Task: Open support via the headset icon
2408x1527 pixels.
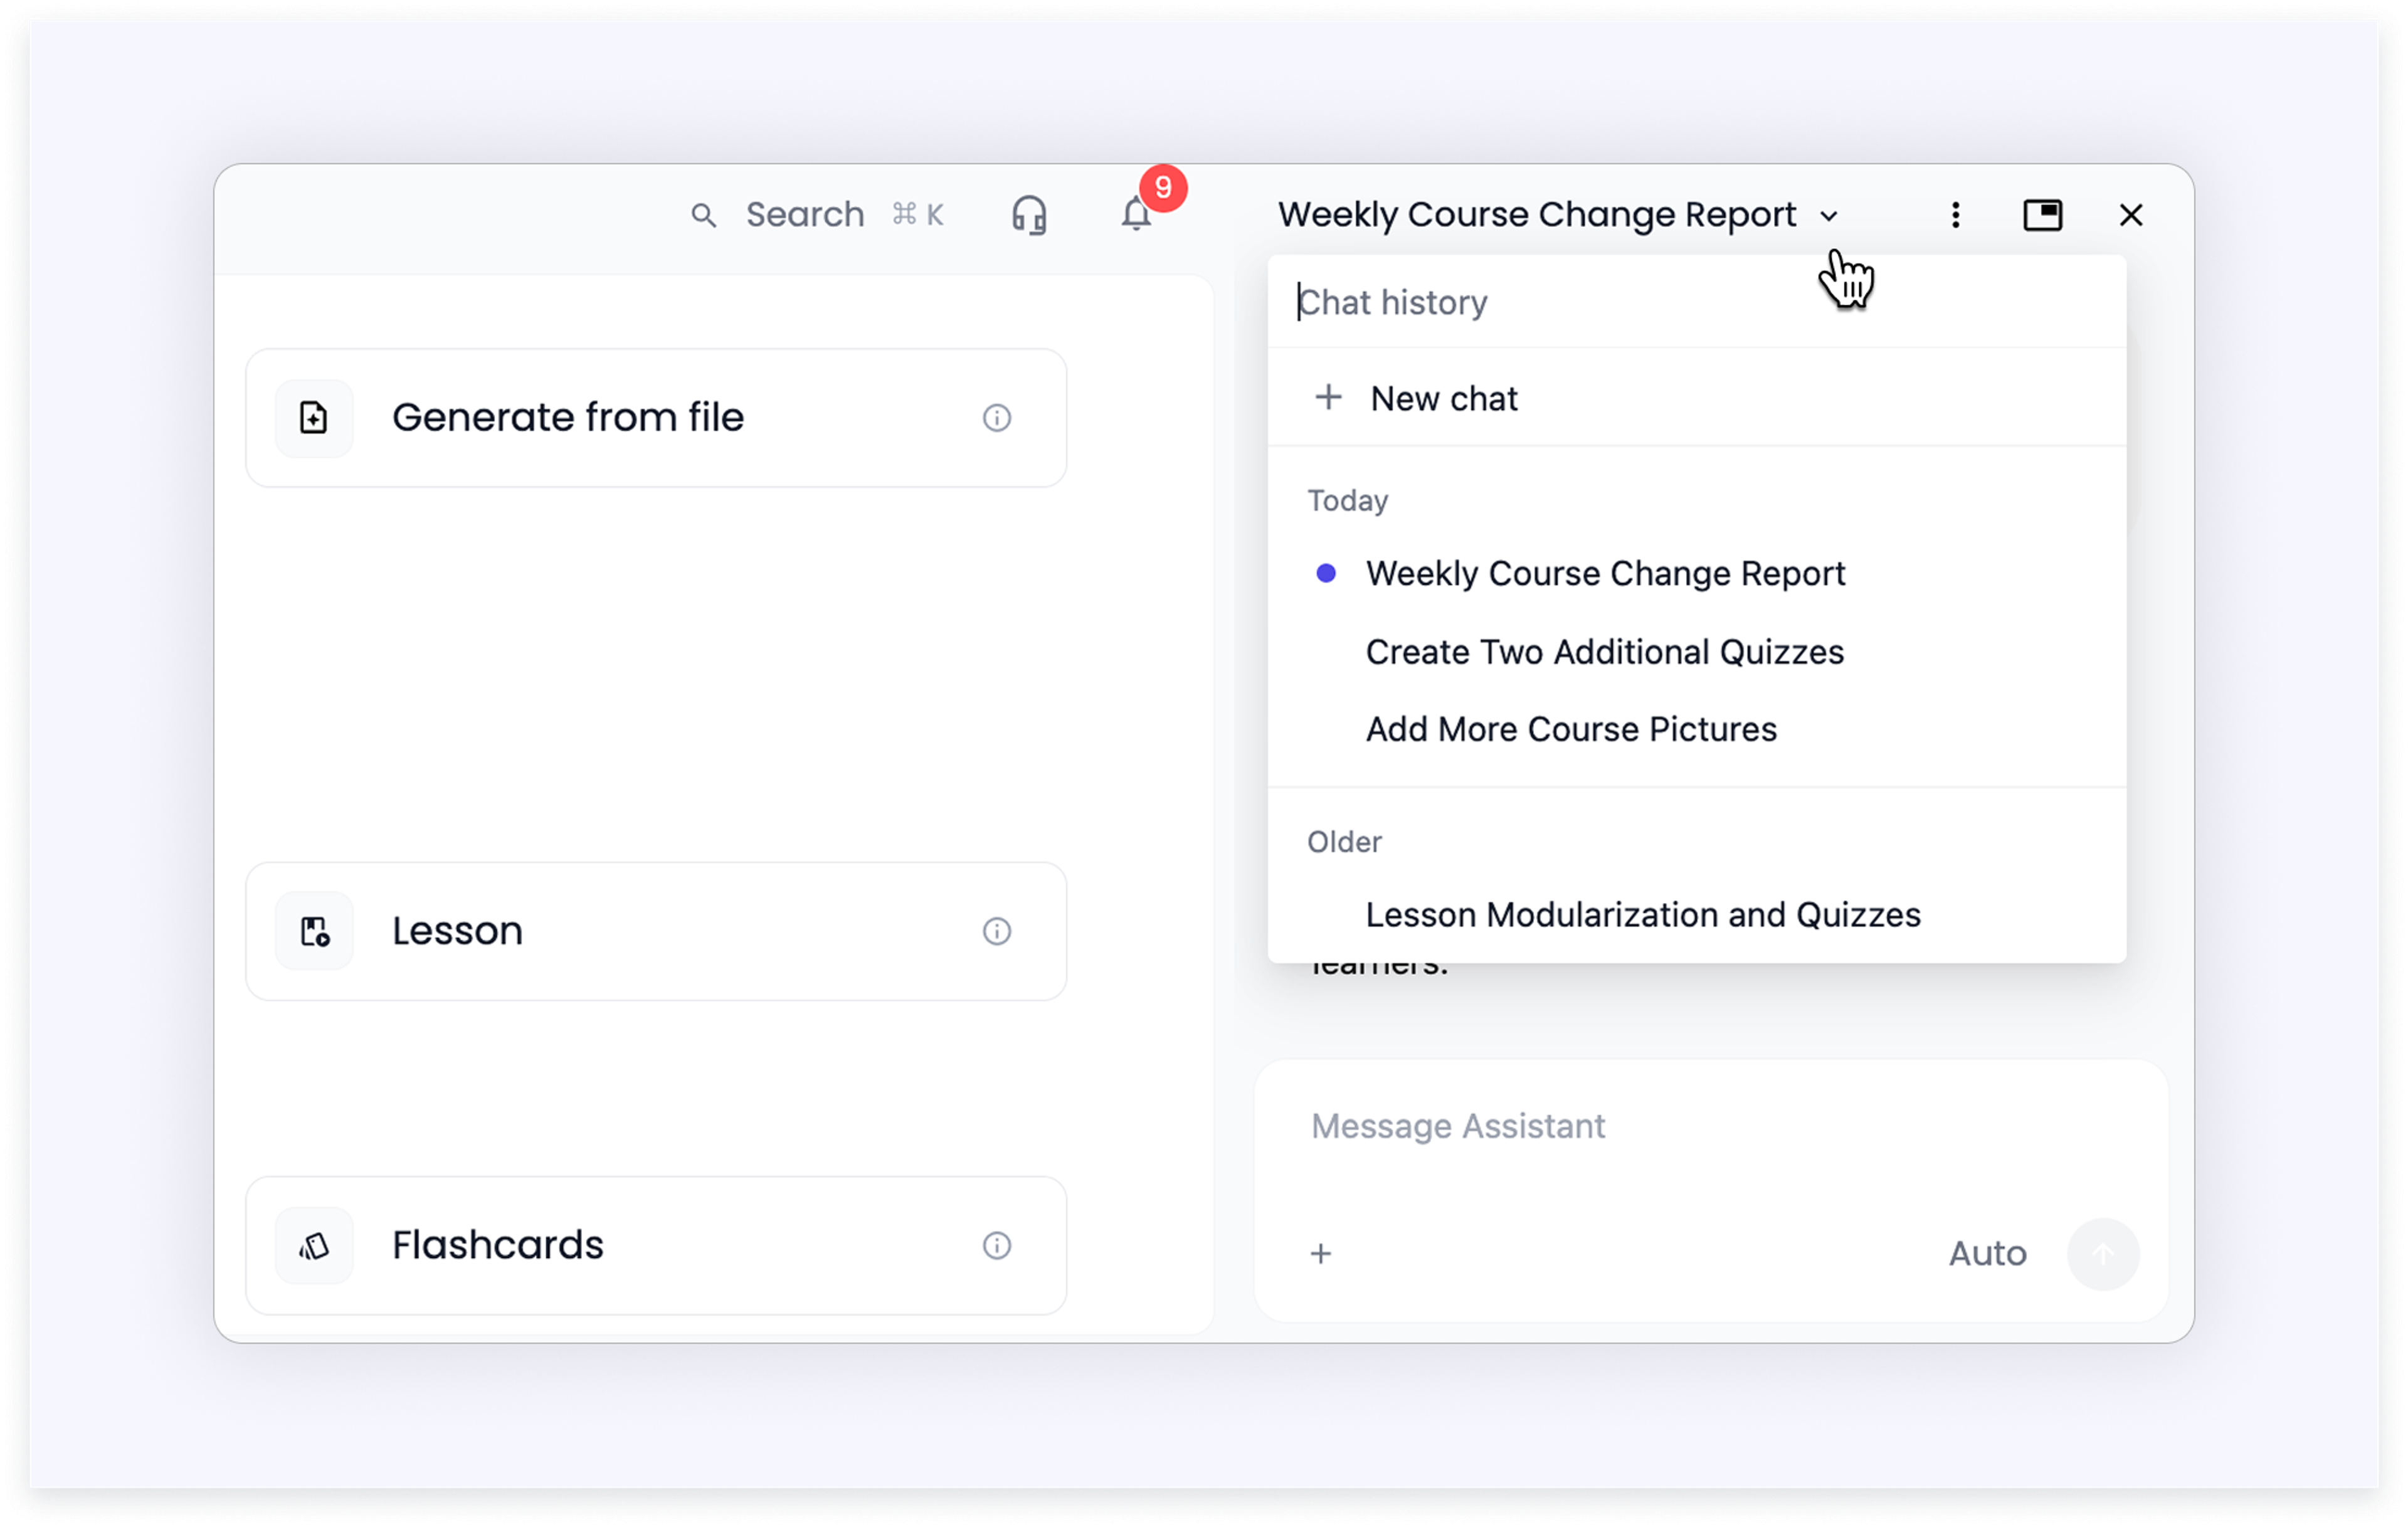Action: pos(1029,215)
